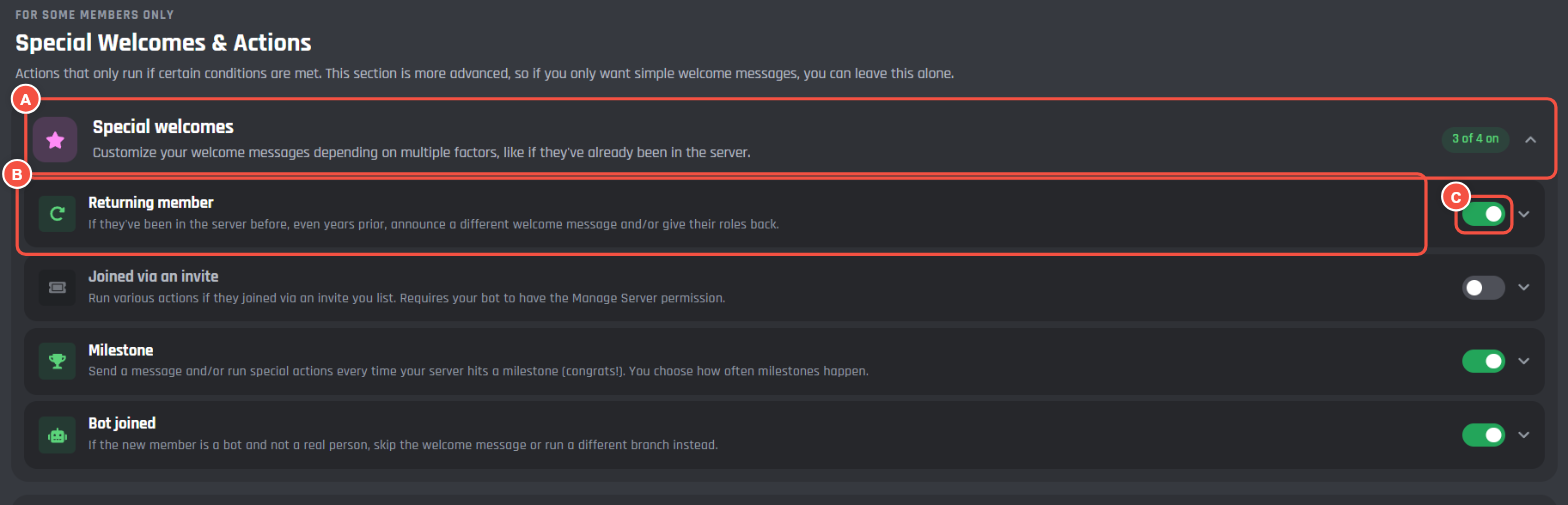The width and height of the screenshot is (1568, 505).
Task: Select the Joined via an invite title
Action: pyautogui.click(x=153, y=276)
